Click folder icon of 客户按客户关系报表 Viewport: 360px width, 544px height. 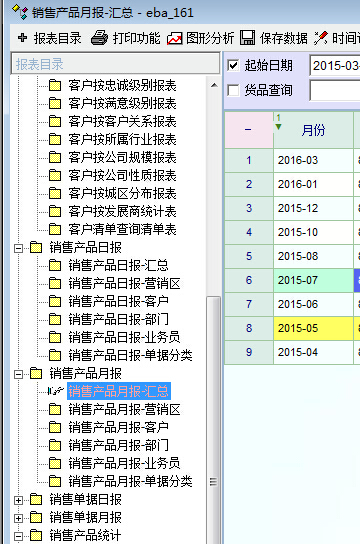pos(55,121)
